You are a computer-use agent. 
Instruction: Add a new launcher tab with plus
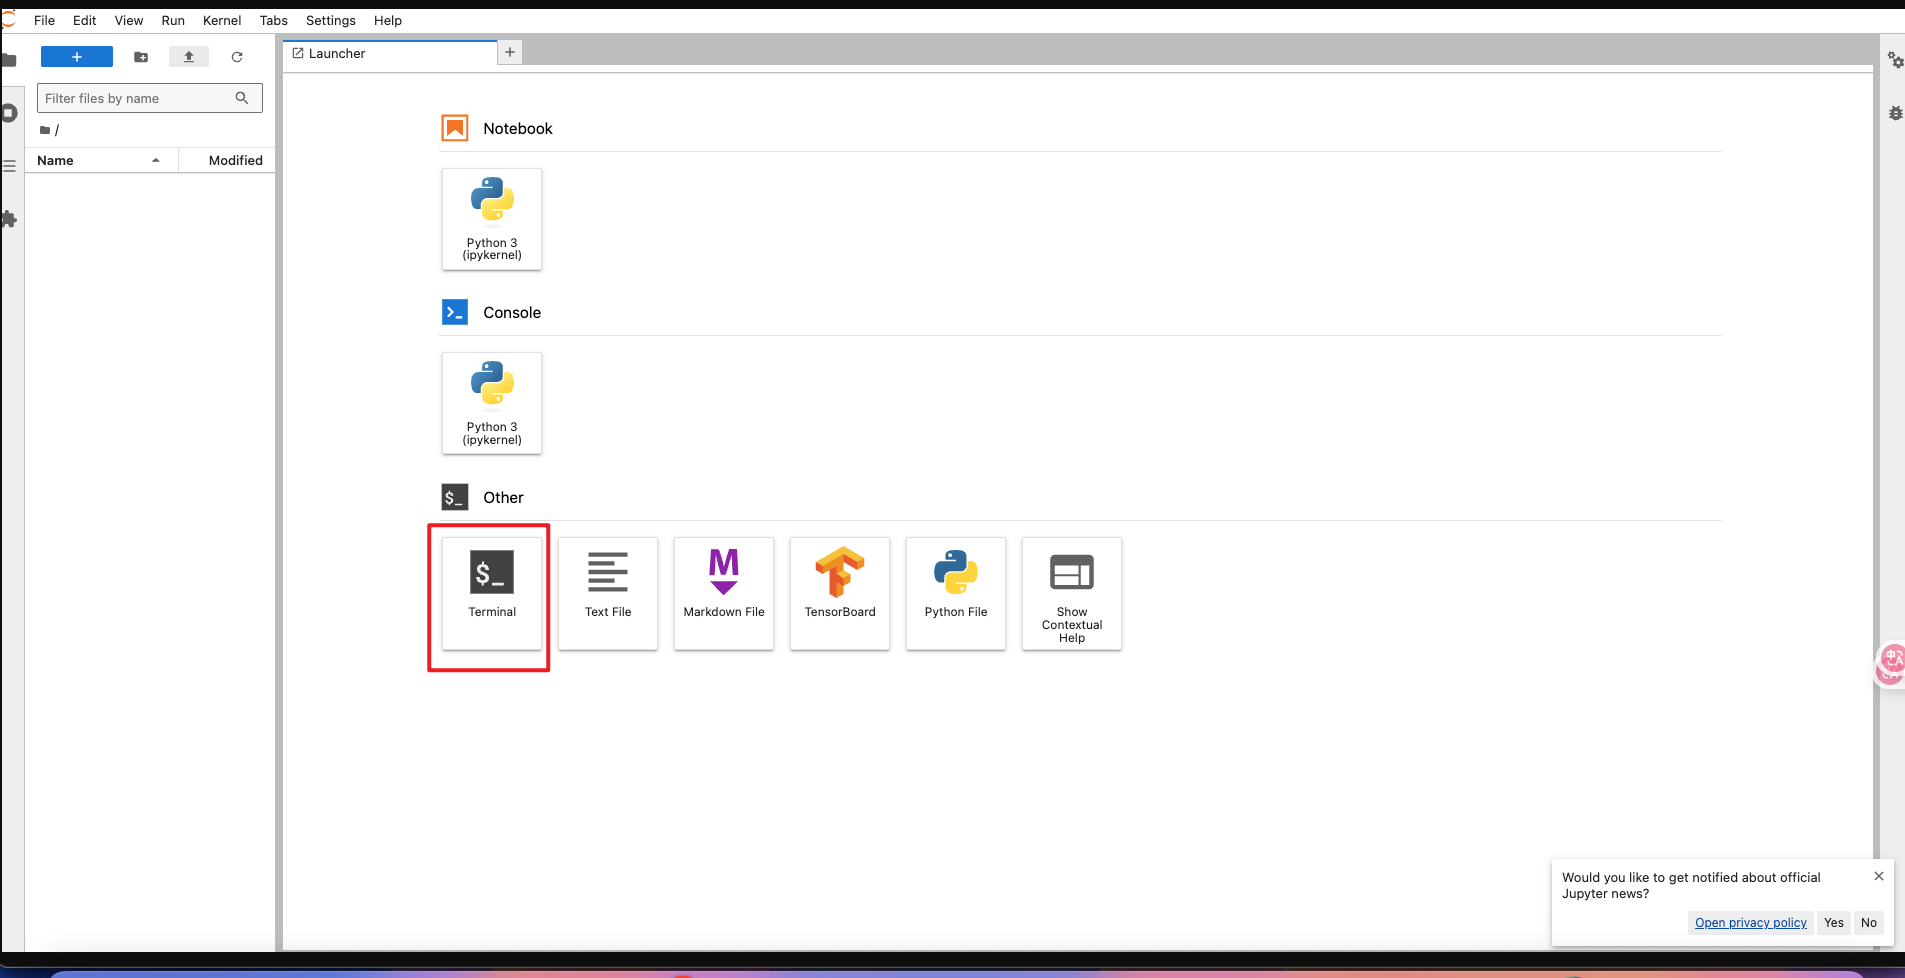tap(510, 52)
